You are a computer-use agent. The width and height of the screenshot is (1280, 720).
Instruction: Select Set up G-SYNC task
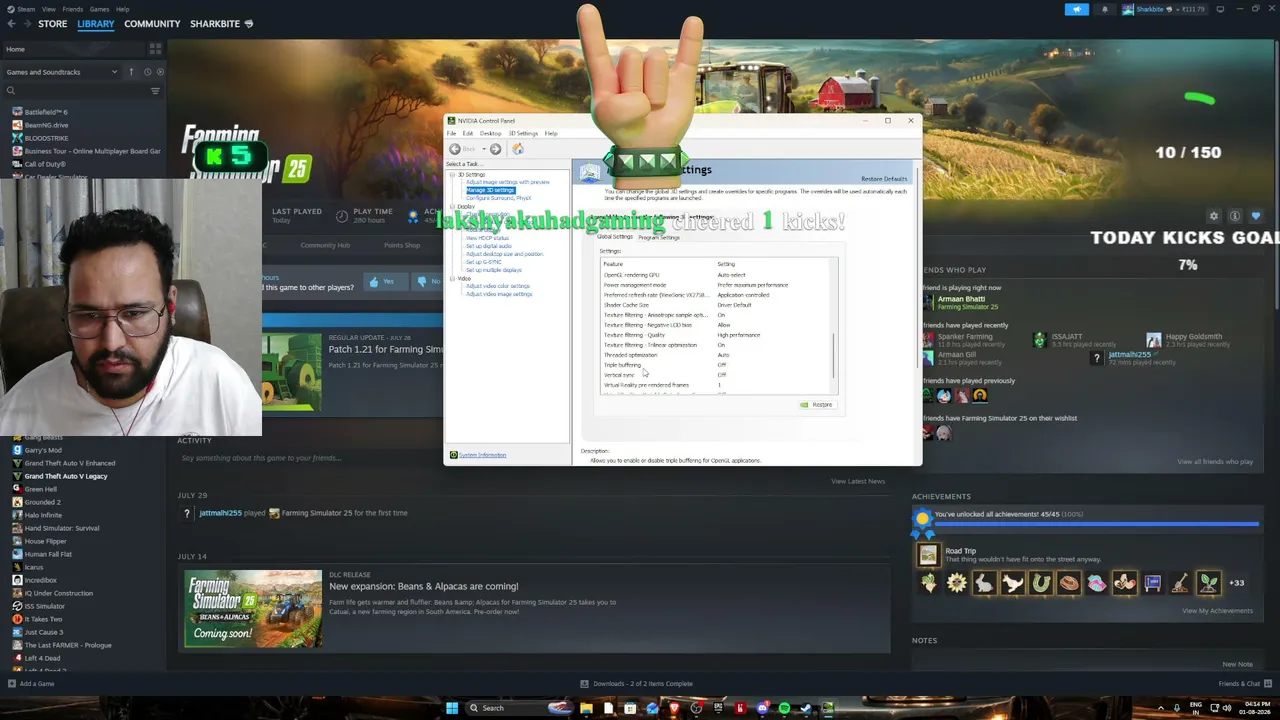(484, 262)
